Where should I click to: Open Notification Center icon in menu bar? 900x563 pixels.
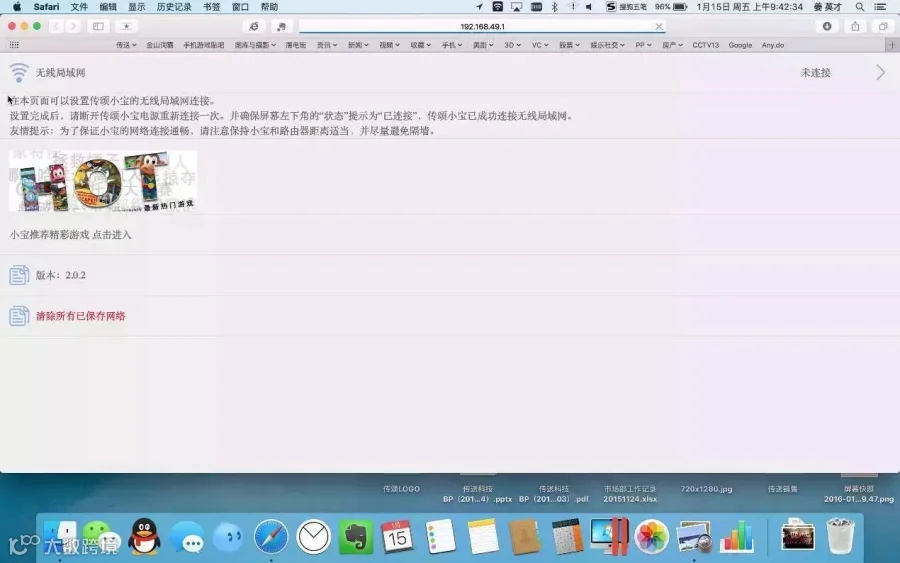click(x=880, y=7)
